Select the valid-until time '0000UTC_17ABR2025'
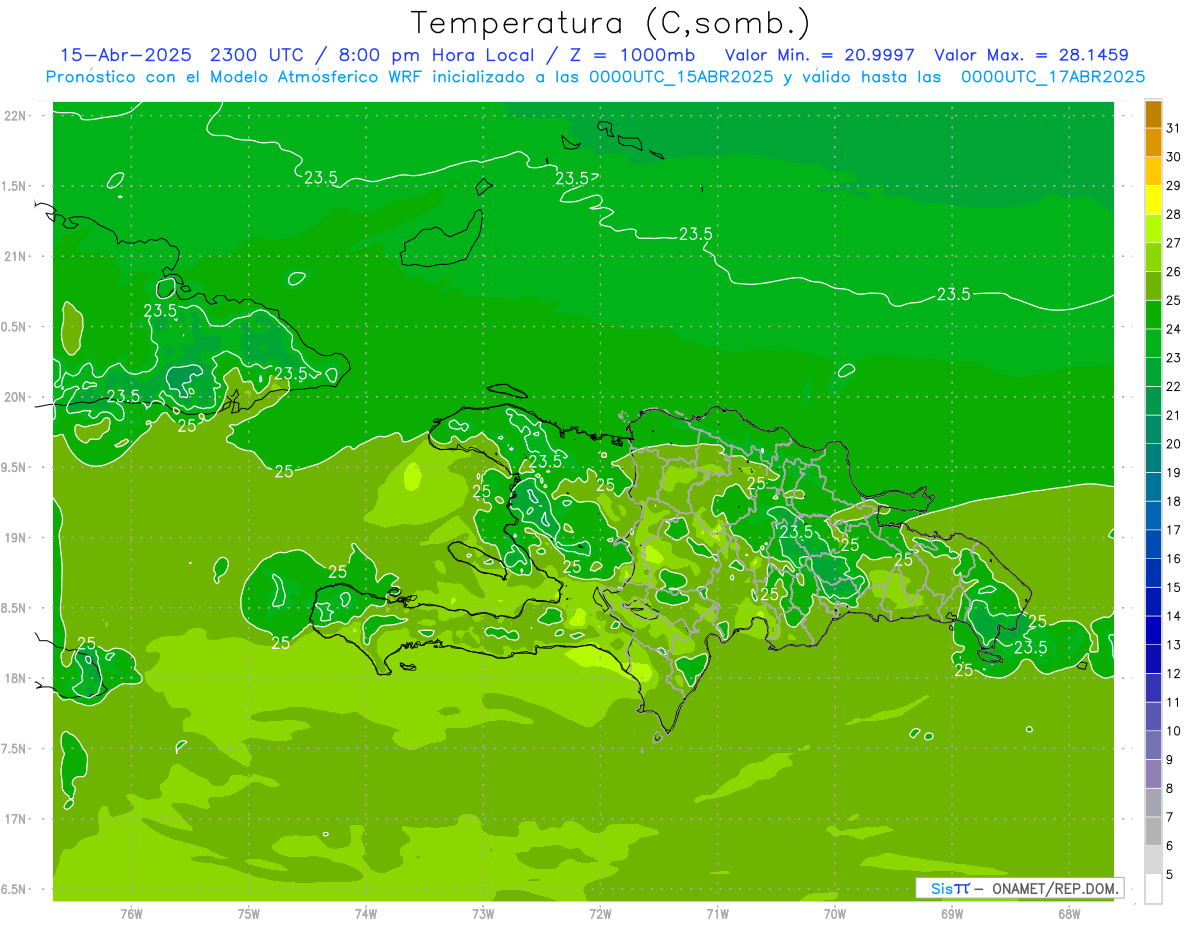 1052,77
